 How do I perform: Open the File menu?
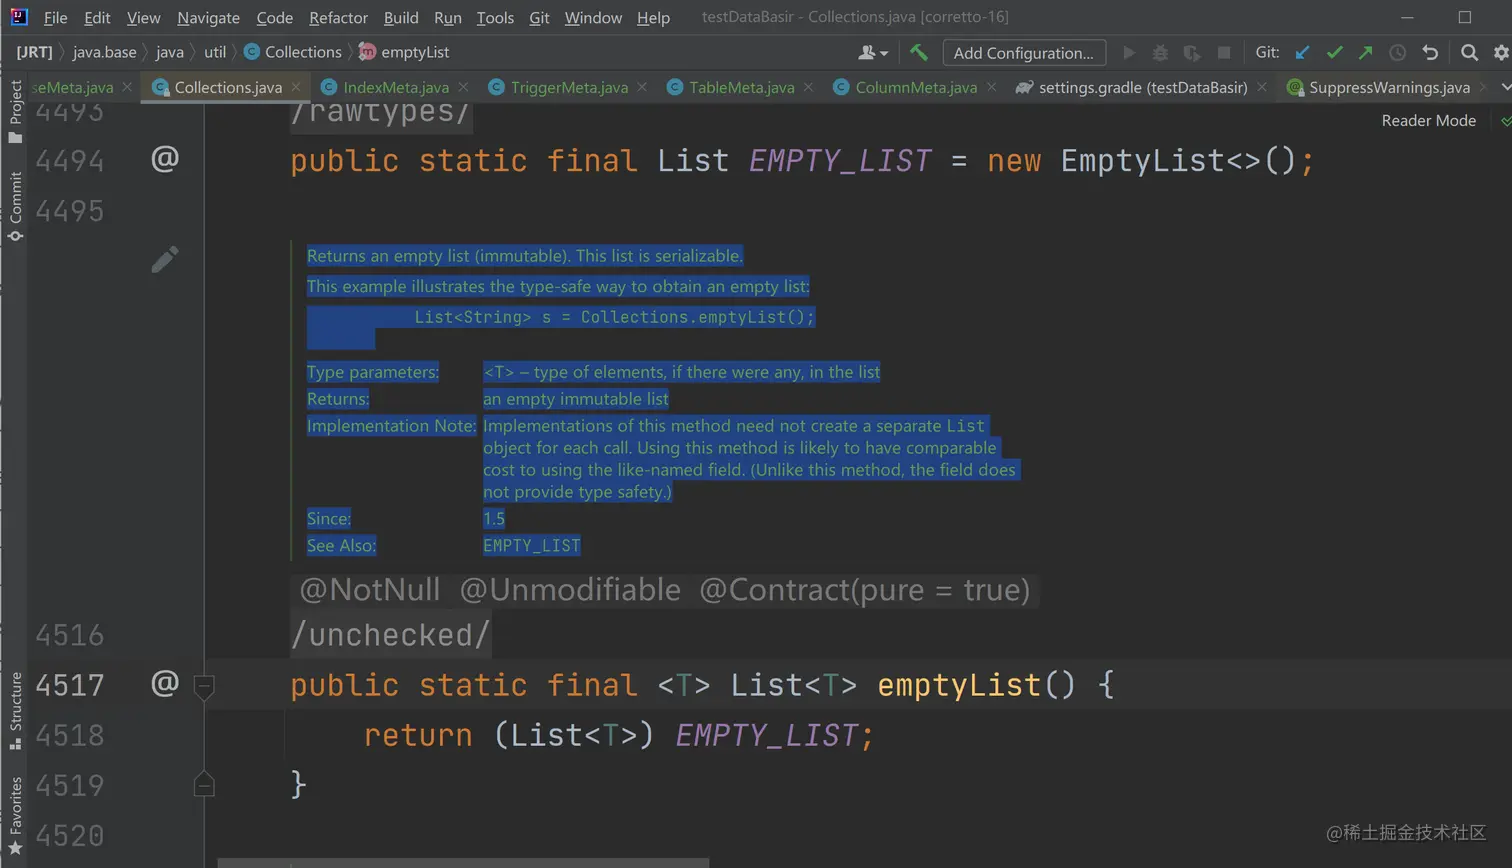tap(56, 18)
